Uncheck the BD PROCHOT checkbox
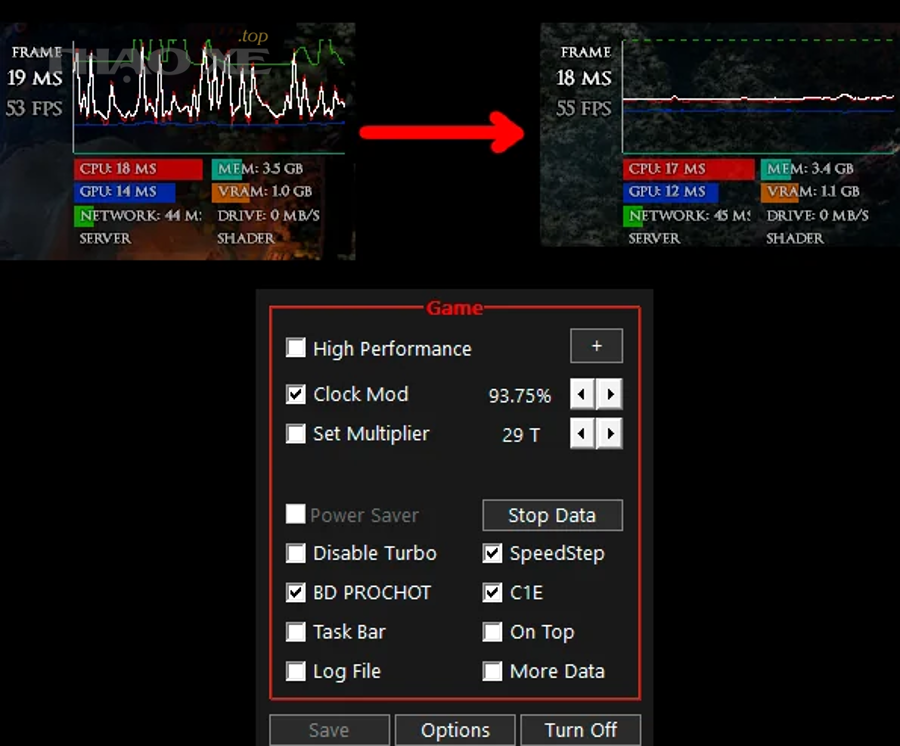 296,593
